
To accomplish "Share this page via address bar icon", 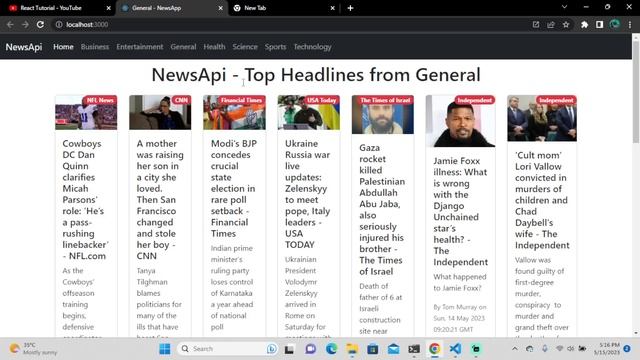I will coord(551,24).
